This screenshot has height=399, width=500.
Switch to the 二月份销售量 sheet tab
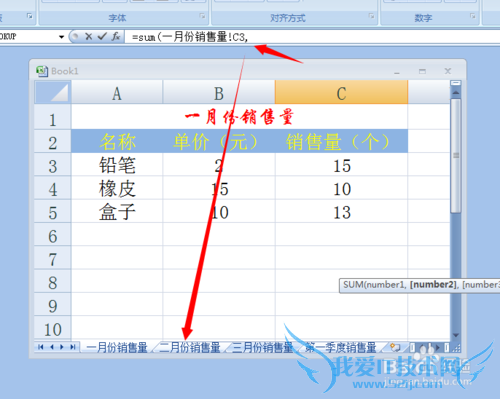[190, 347]
